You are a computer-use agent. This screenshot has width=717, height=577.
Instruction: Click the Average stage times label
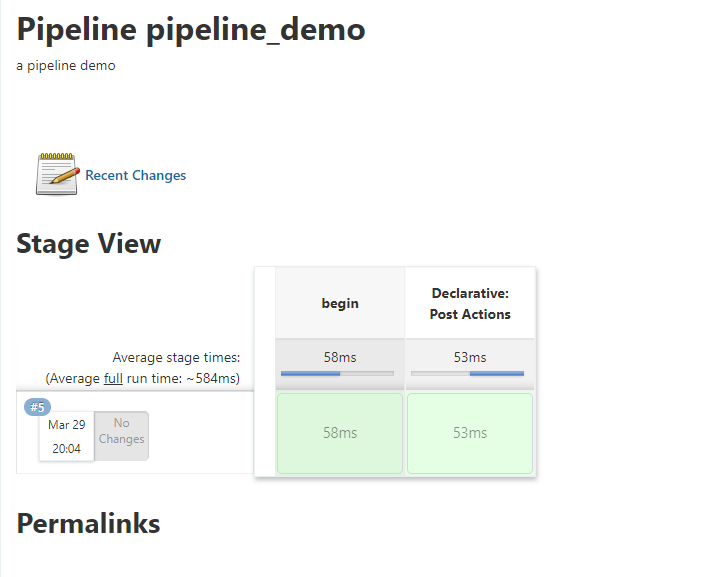click(x=176, y=357)
